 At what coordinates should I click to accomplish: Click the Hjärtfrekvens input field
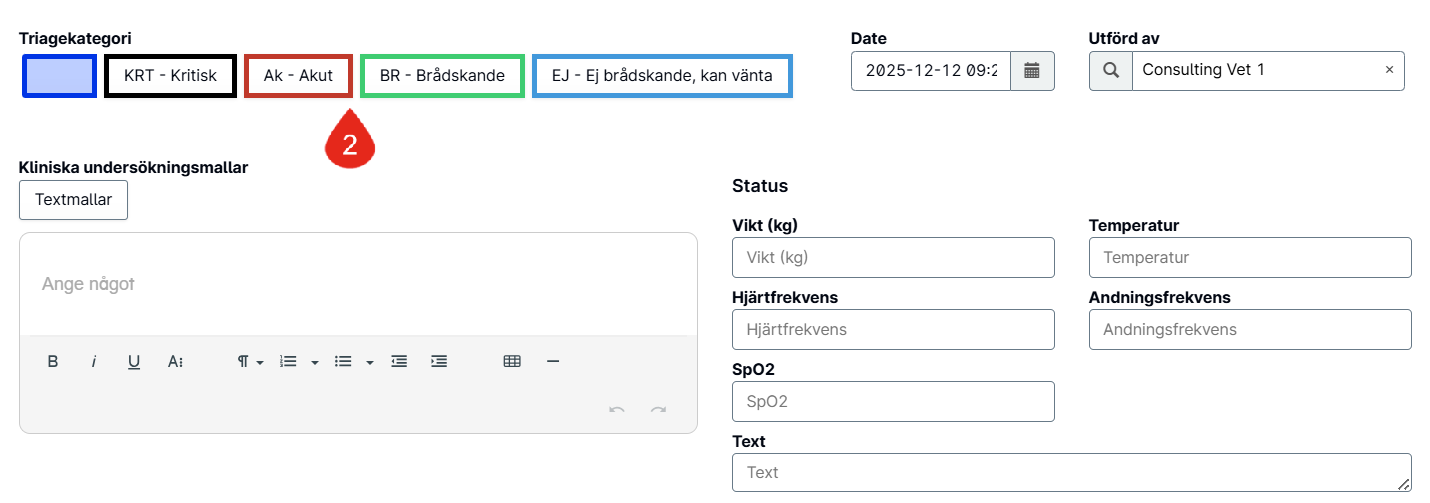click(893, 329)
